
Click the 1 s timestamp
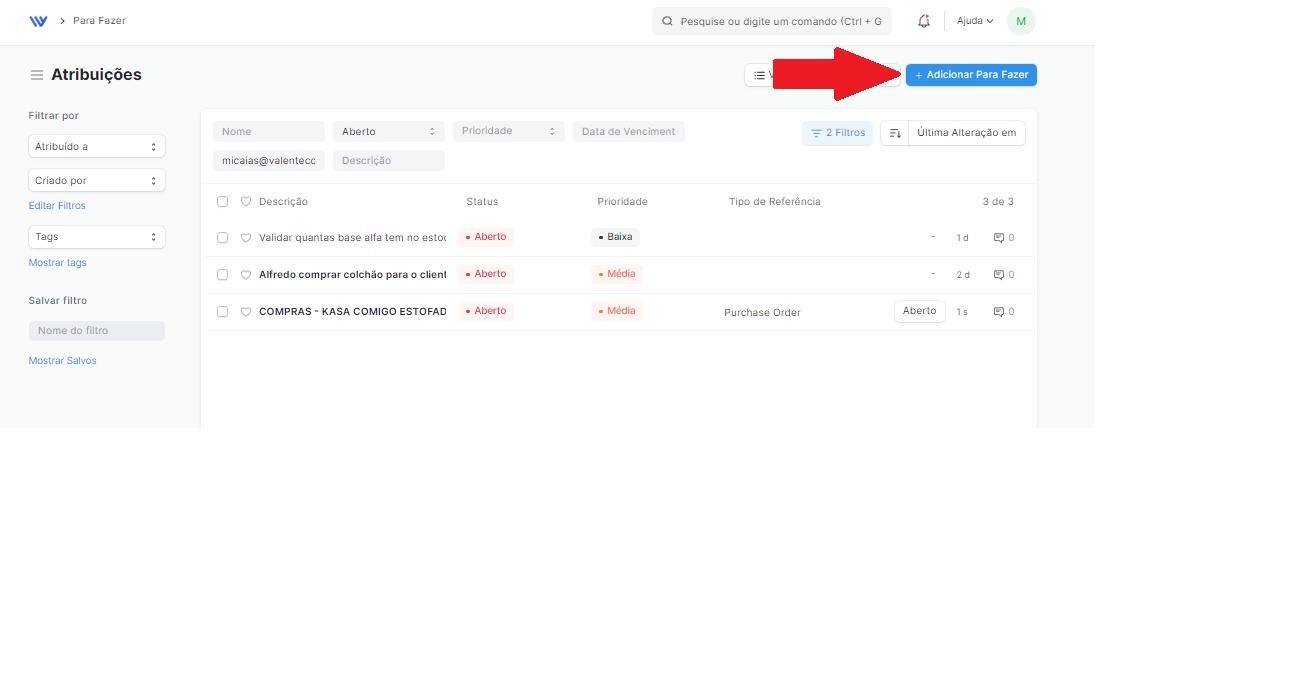tap(962, 312)
